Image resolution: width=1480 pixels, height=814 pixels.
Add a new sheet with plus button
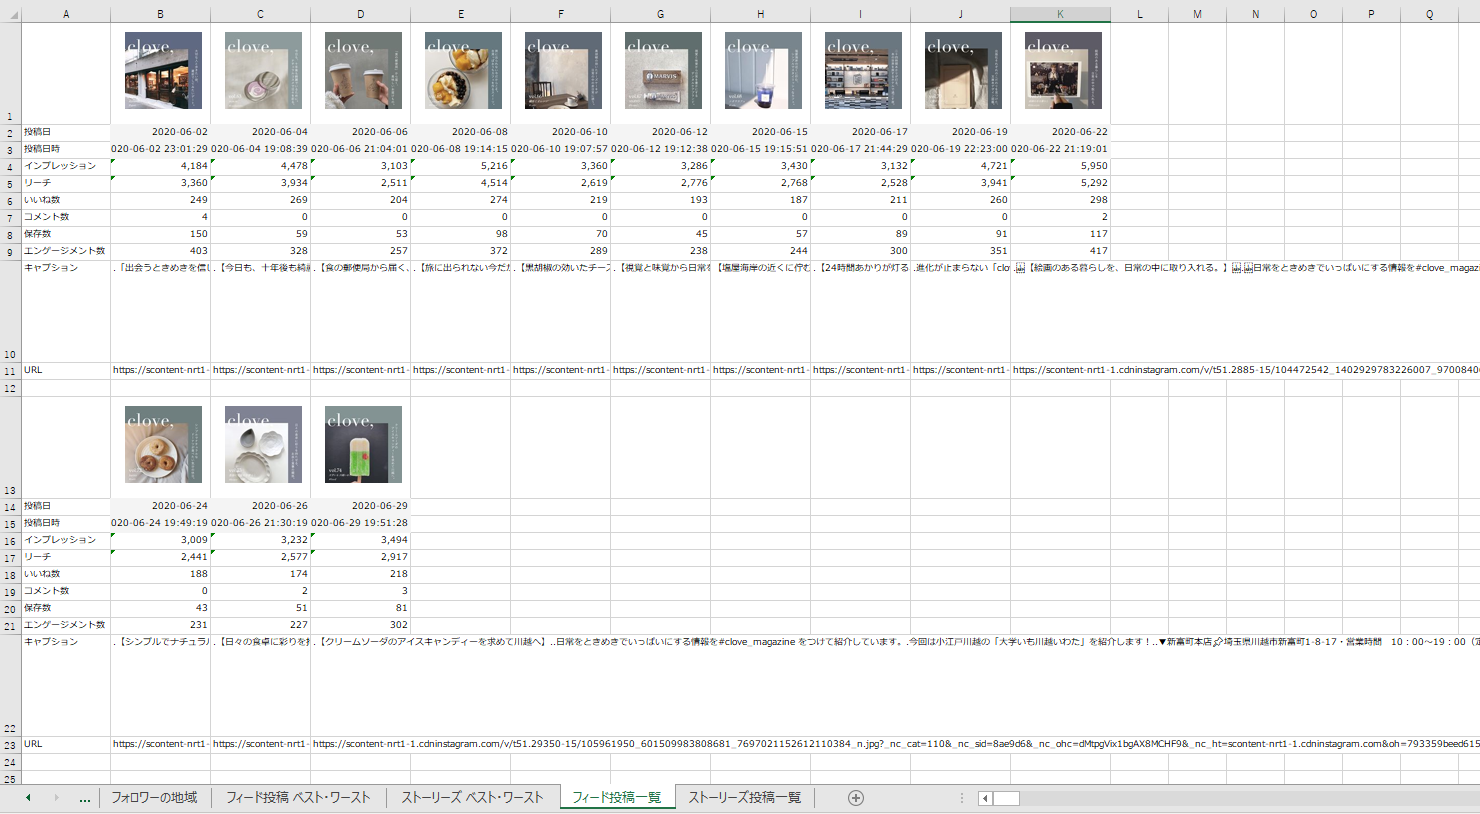pyautogui.click(x=855, y=798)
